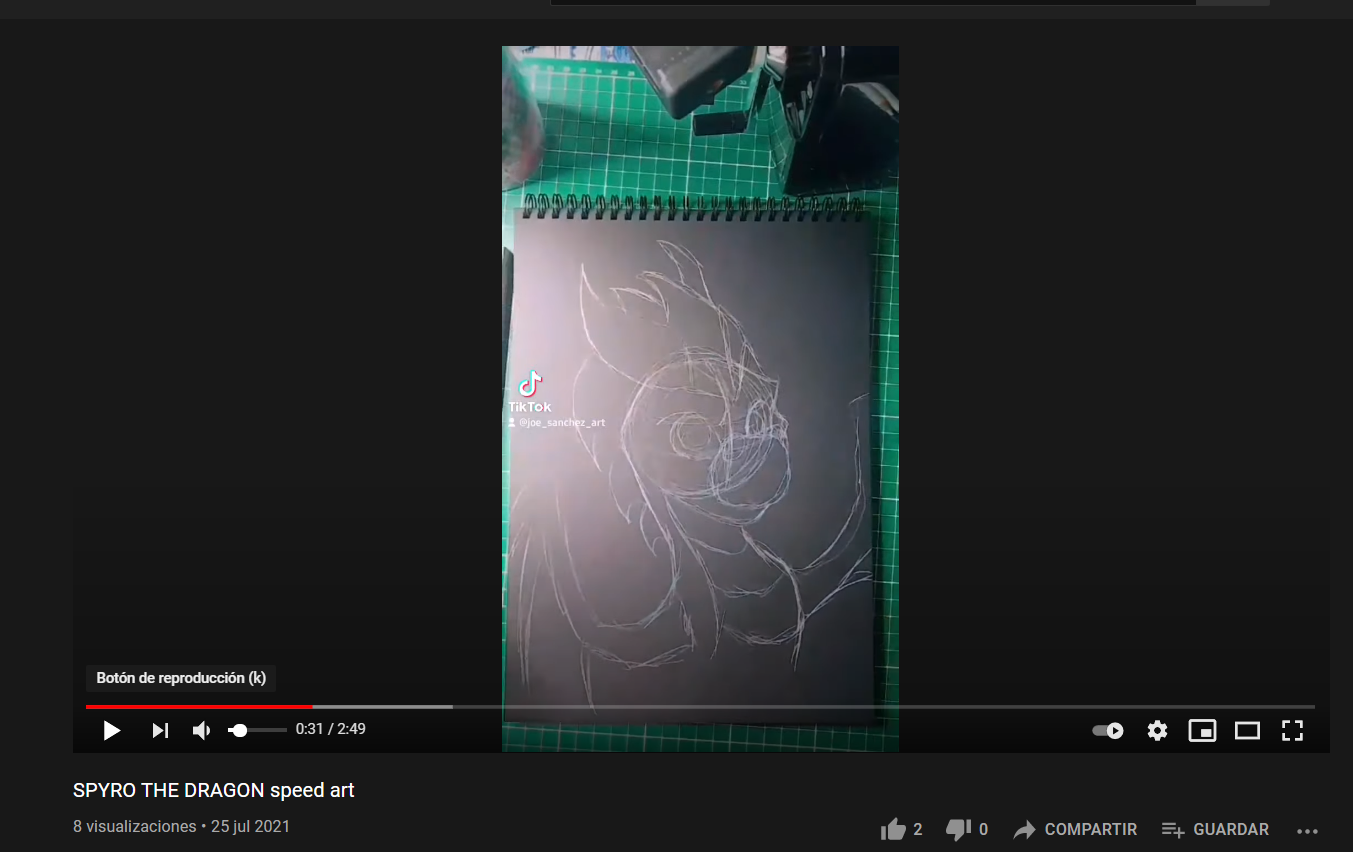Play the video with the play button
1353x852 pixels.
point(112,731)
